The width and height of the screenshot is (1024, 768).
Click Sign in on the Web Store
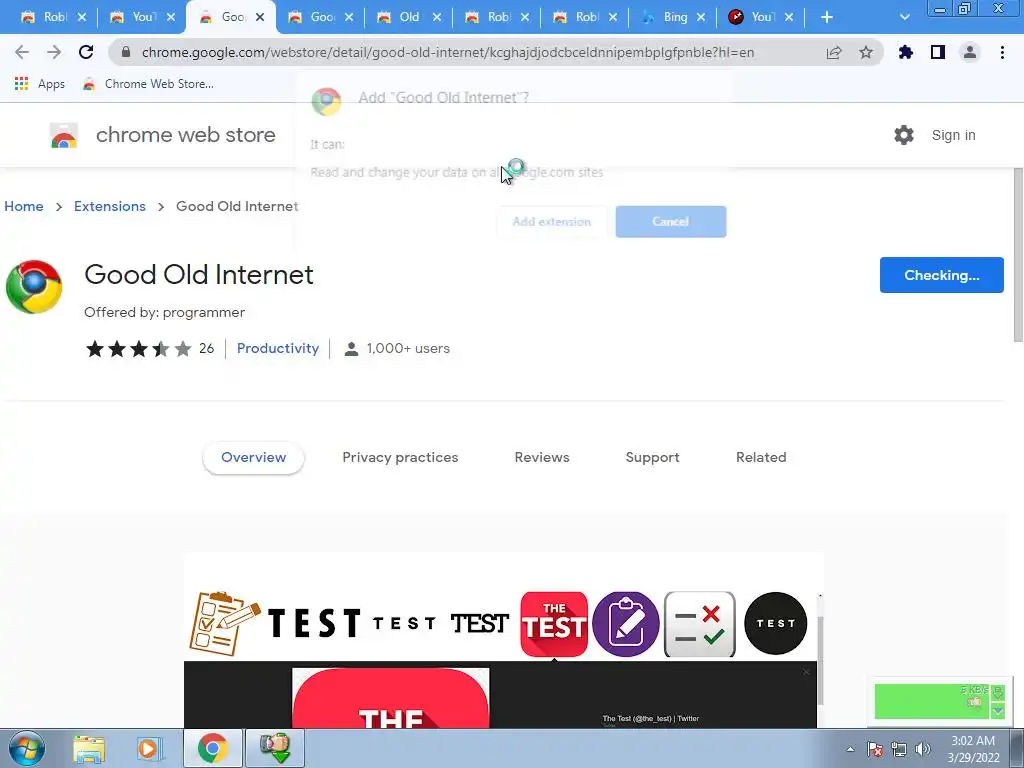[x=953, y=135]
